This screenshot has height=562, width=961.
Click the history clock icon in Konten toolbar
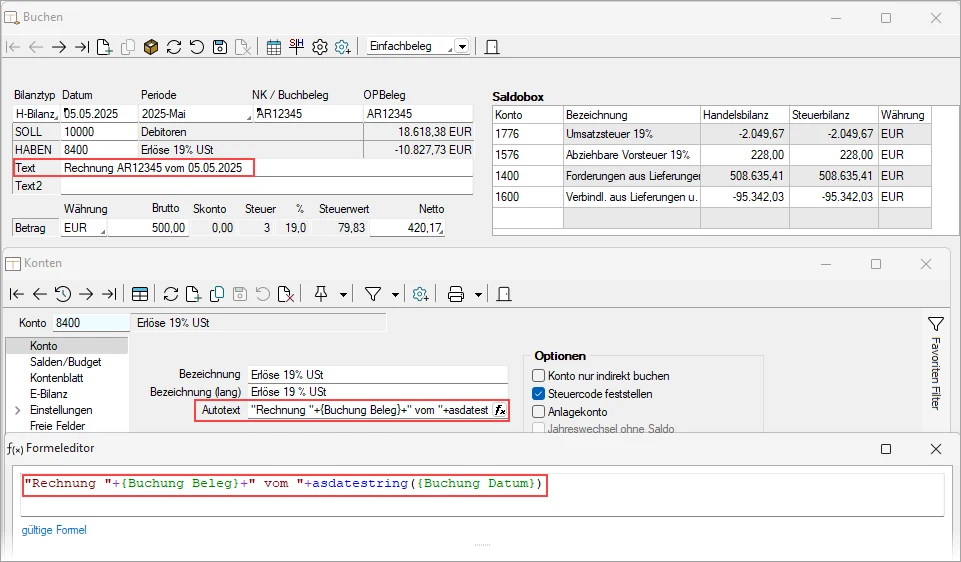[62, 294]
